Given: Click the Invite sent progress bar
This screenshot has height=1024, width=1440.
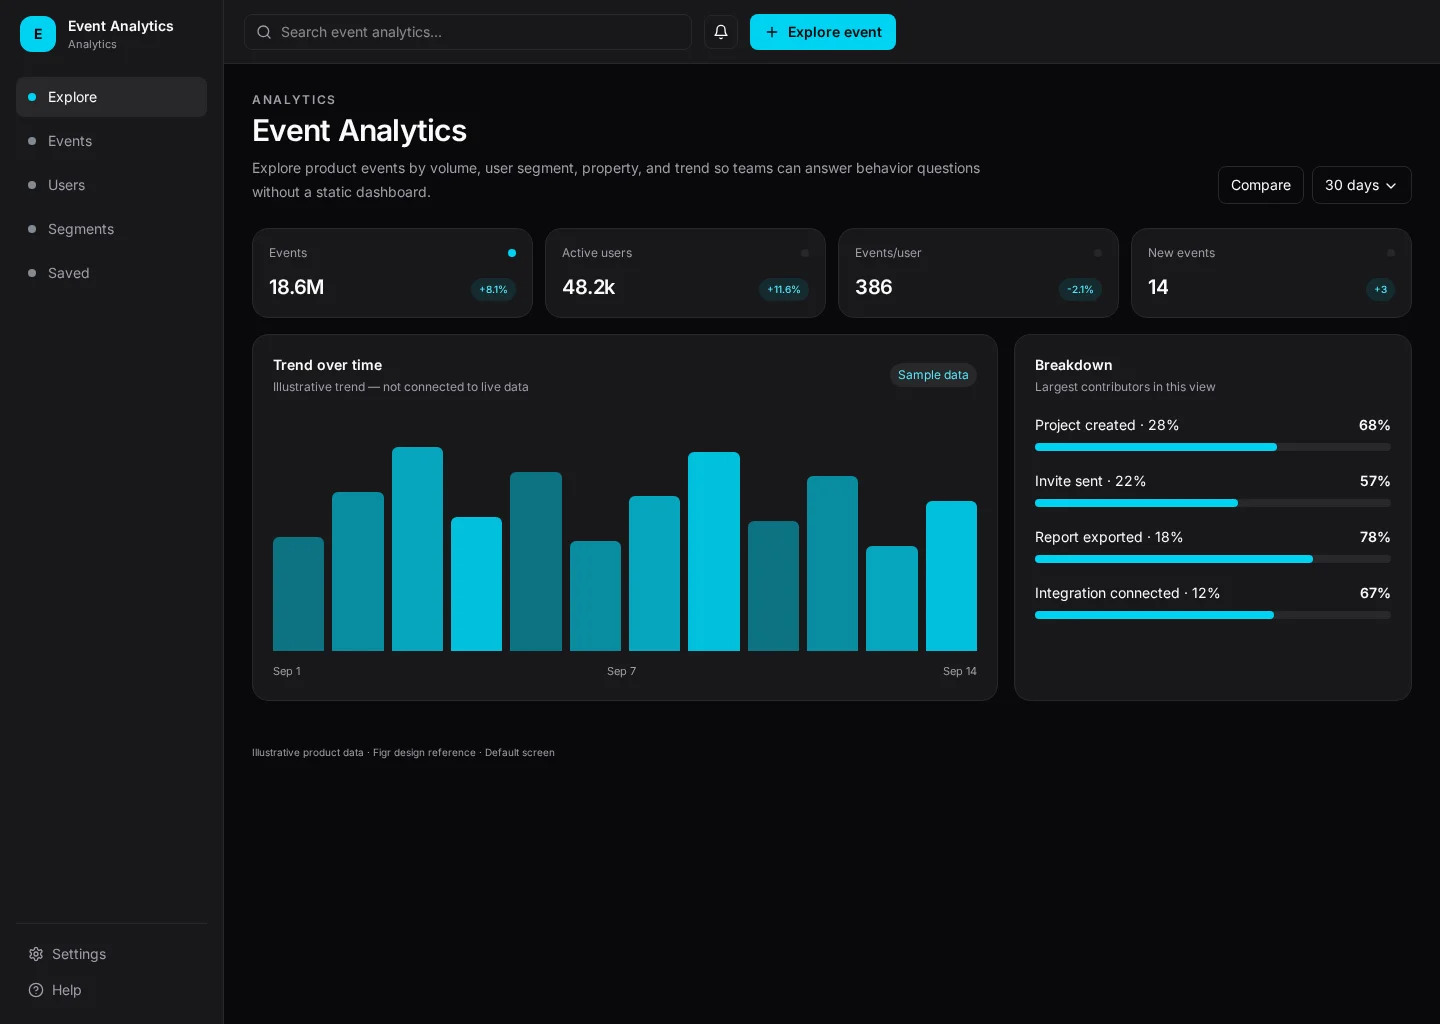Looking at the screenshot, I should tap(1212, 503).
